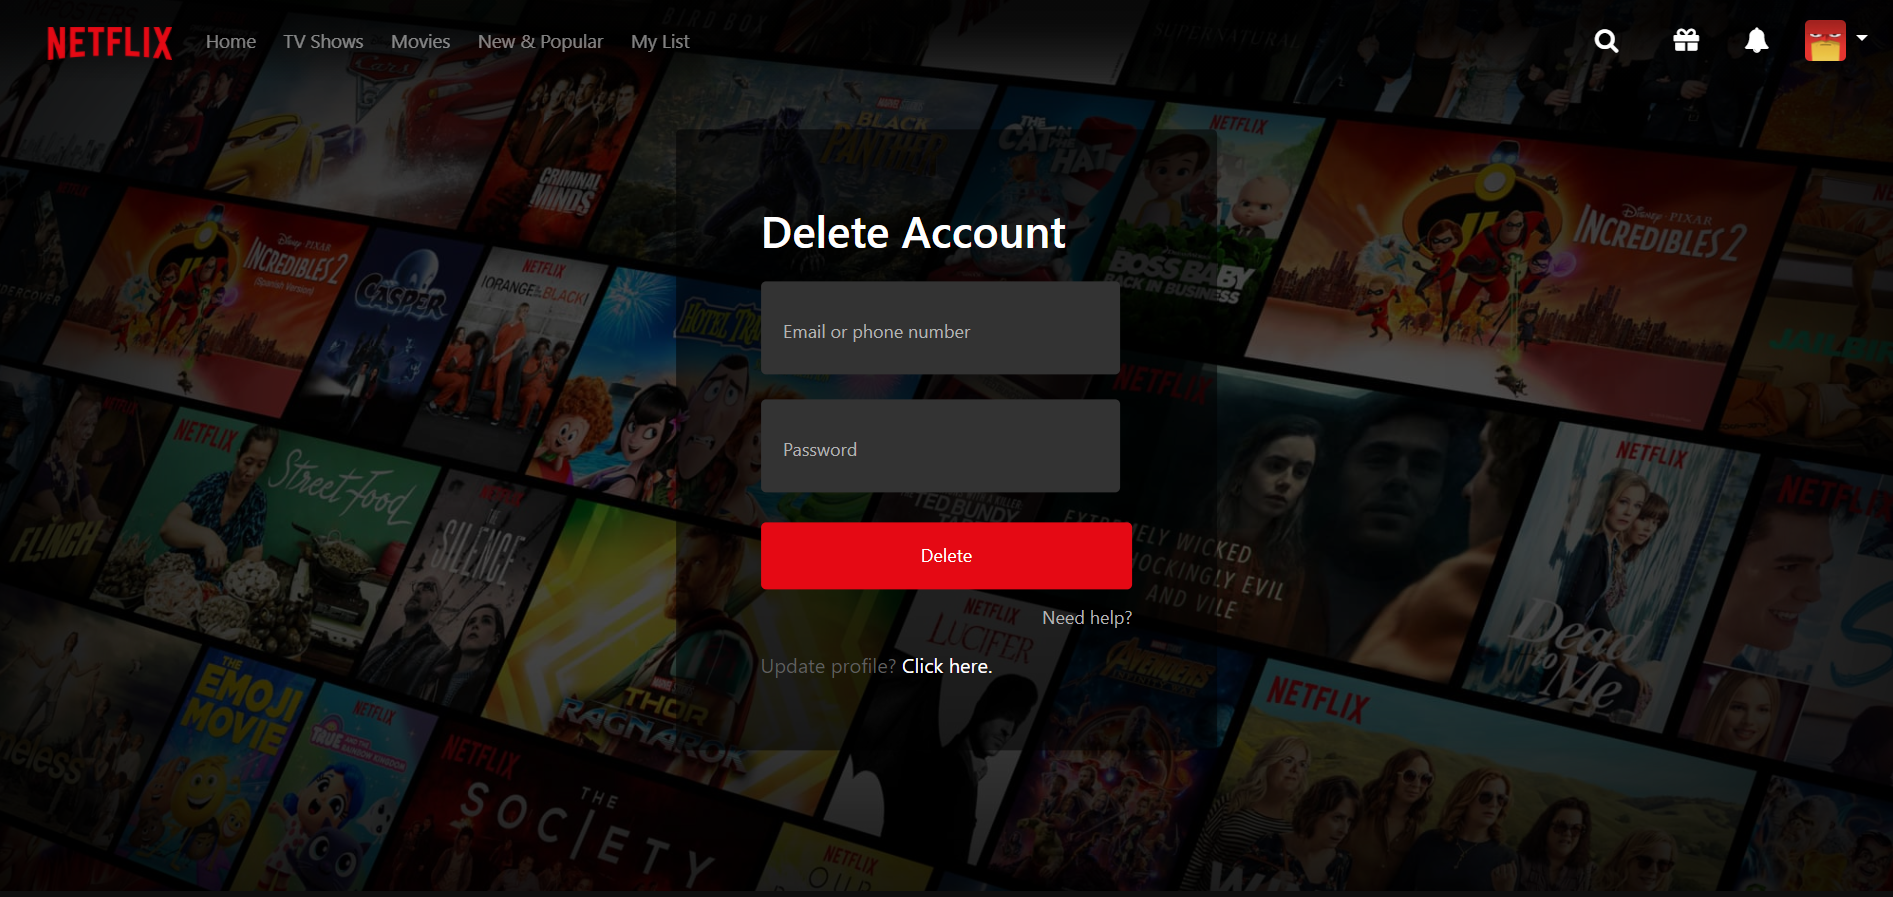Expand the profile dropdown arrow
The width and height of the screenshot is (1893, 897).
[x=1862, y=38]
